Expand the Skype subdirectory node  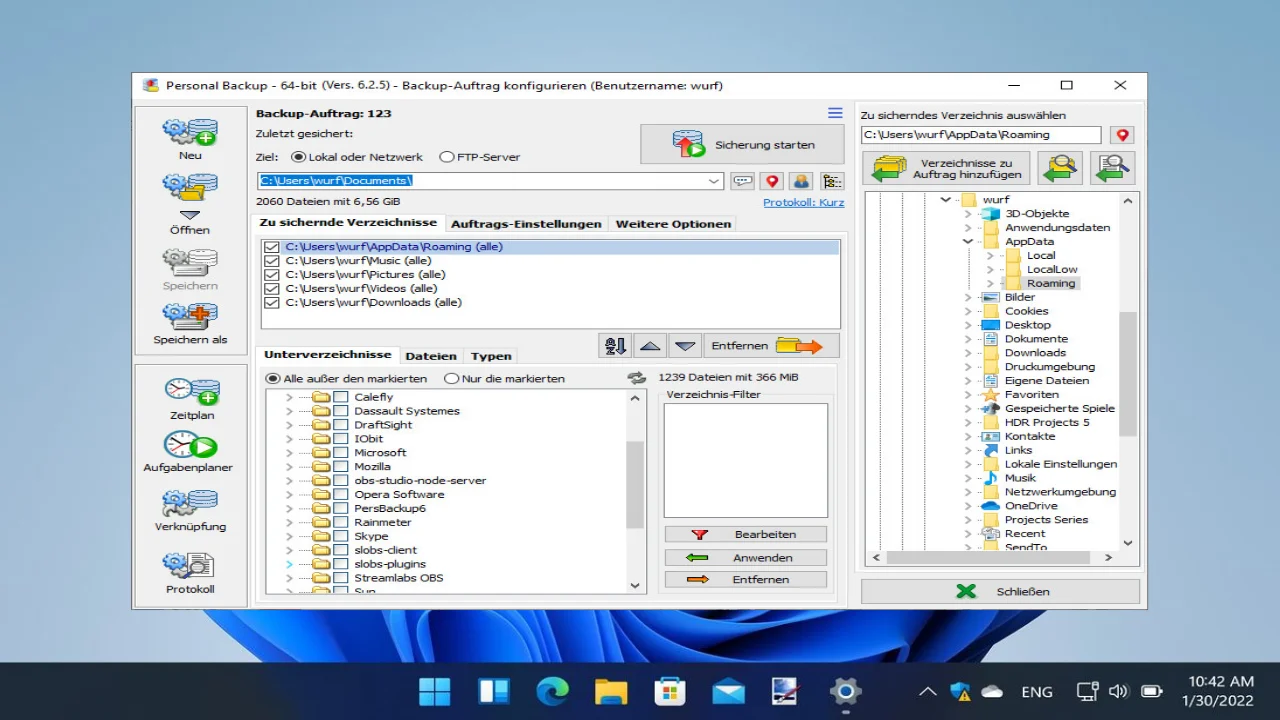click(x=290, y=537)
